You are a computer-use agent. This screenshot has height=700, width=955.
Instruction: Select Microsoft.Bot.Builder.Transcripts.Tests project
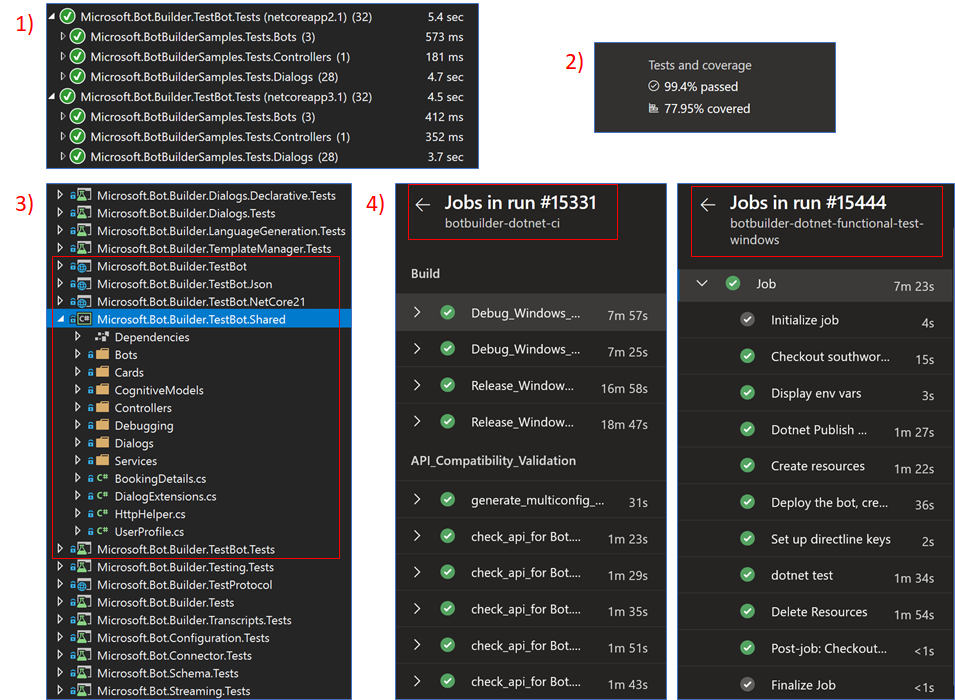(194, 620)
